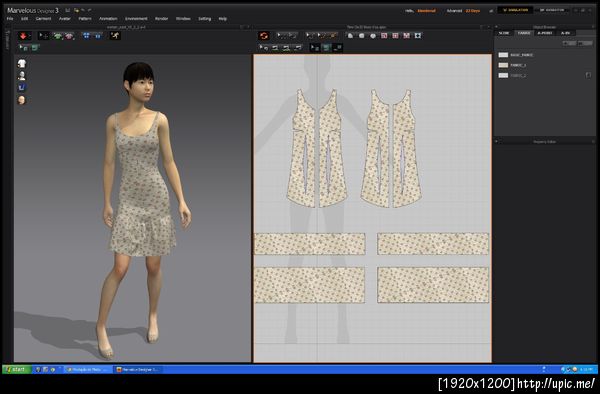
Task: Click the lock icon beside the third fabric
Action: click(x=588, y=75)
